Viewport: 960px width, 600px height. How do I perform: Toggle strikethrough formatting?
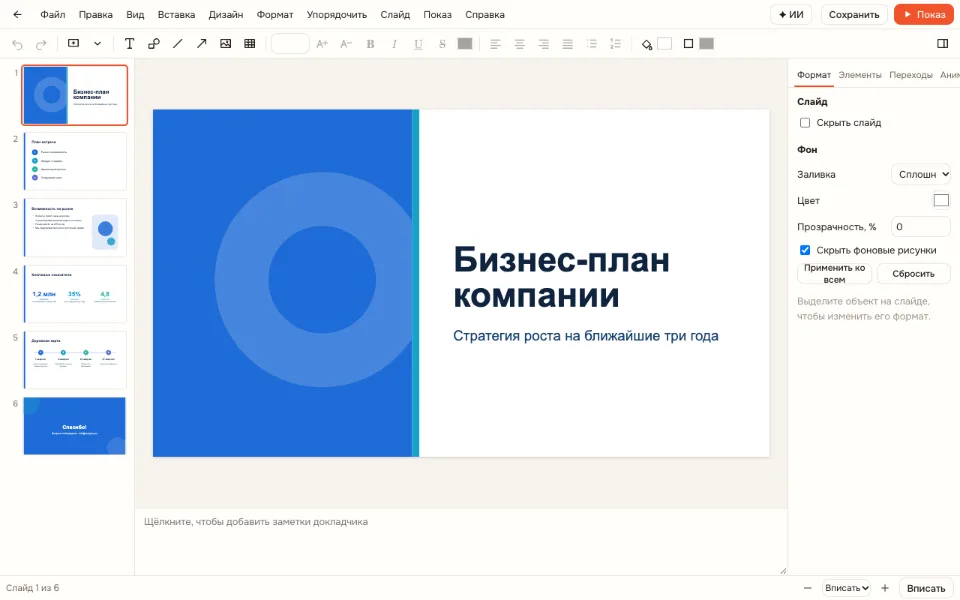click(x=442, y=44)
